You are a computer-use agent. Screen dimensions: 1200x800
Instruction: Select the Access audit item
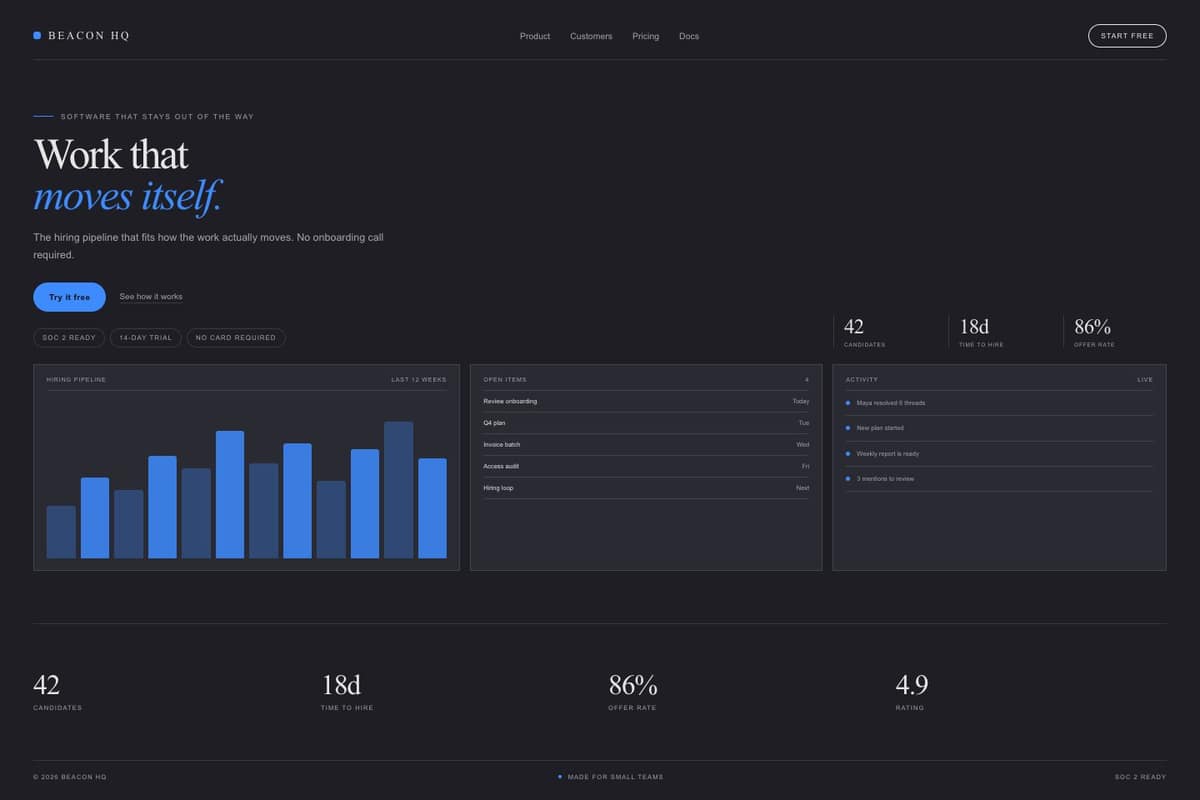(646, 466)
